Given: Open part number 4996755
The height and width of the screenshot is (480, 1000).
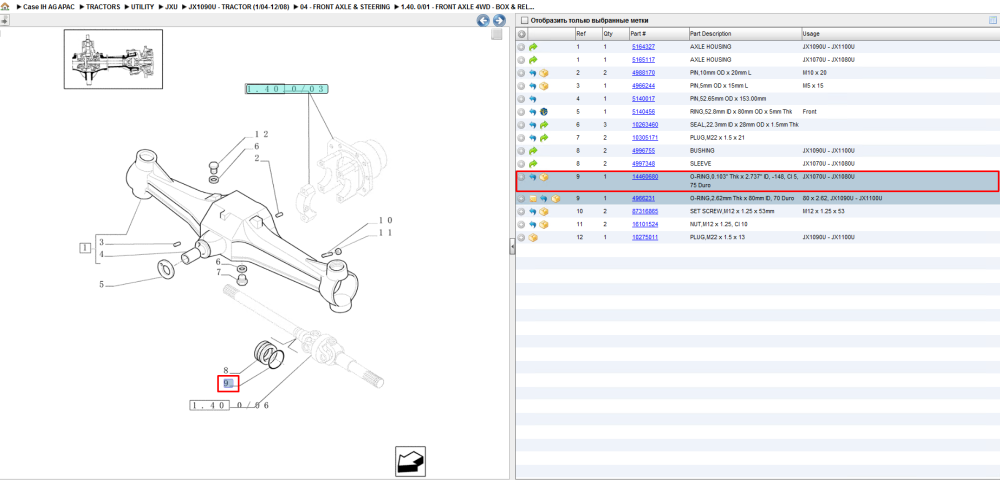Looking at the screenshot, I should (643, 150).
